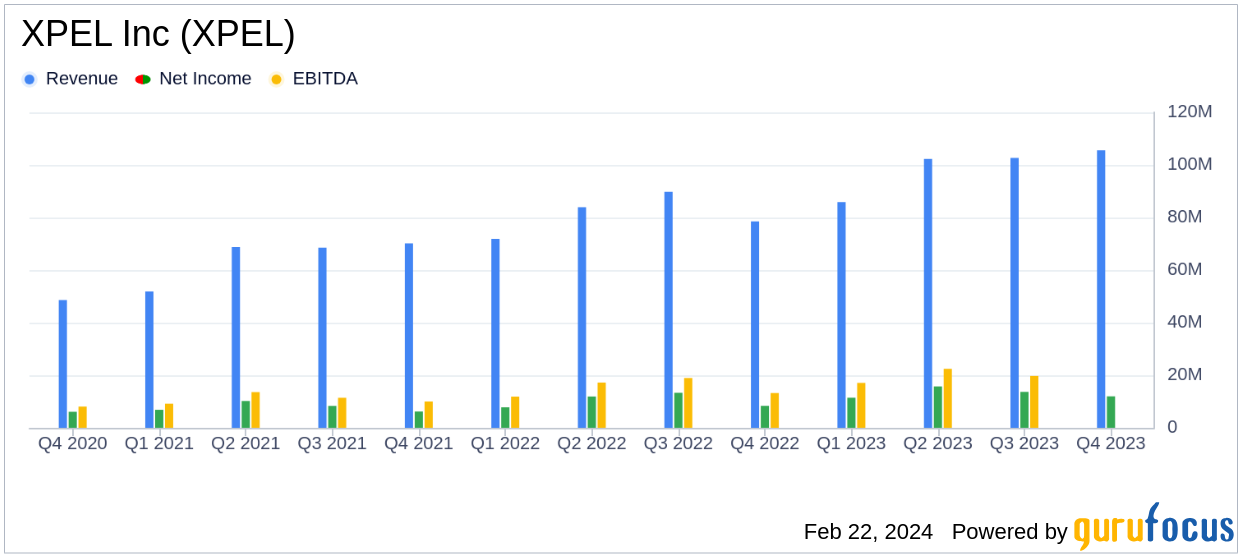Select the Q2 2022 blue revenue bar
1242x557 pixels.
582,318
